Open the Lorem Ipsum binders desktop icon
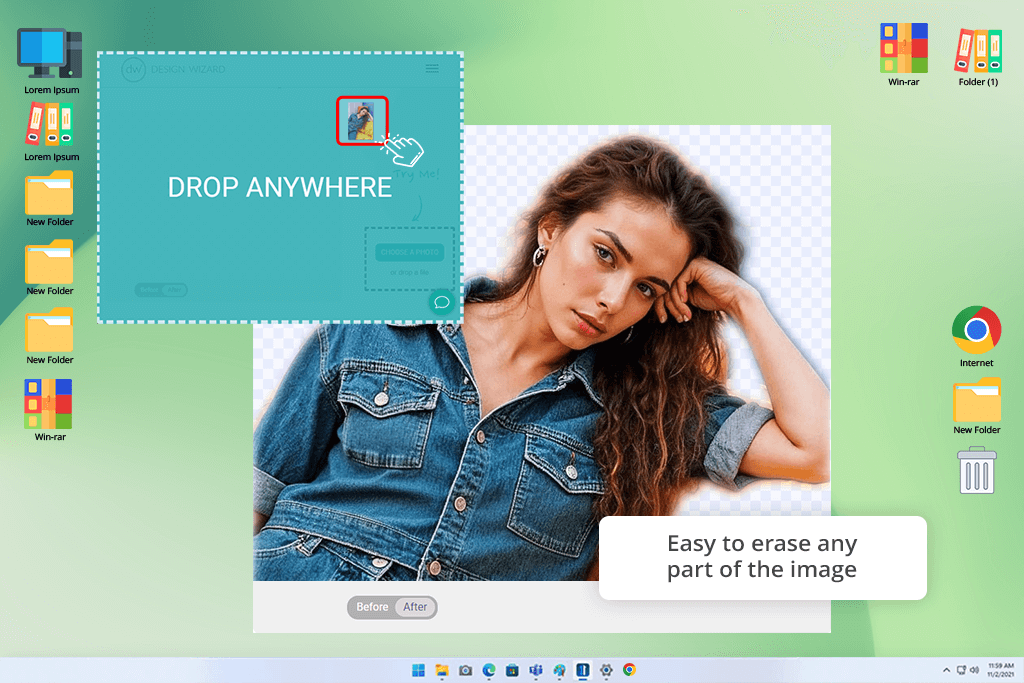Viewport: 1024px width, 683px height. [50, 132]
